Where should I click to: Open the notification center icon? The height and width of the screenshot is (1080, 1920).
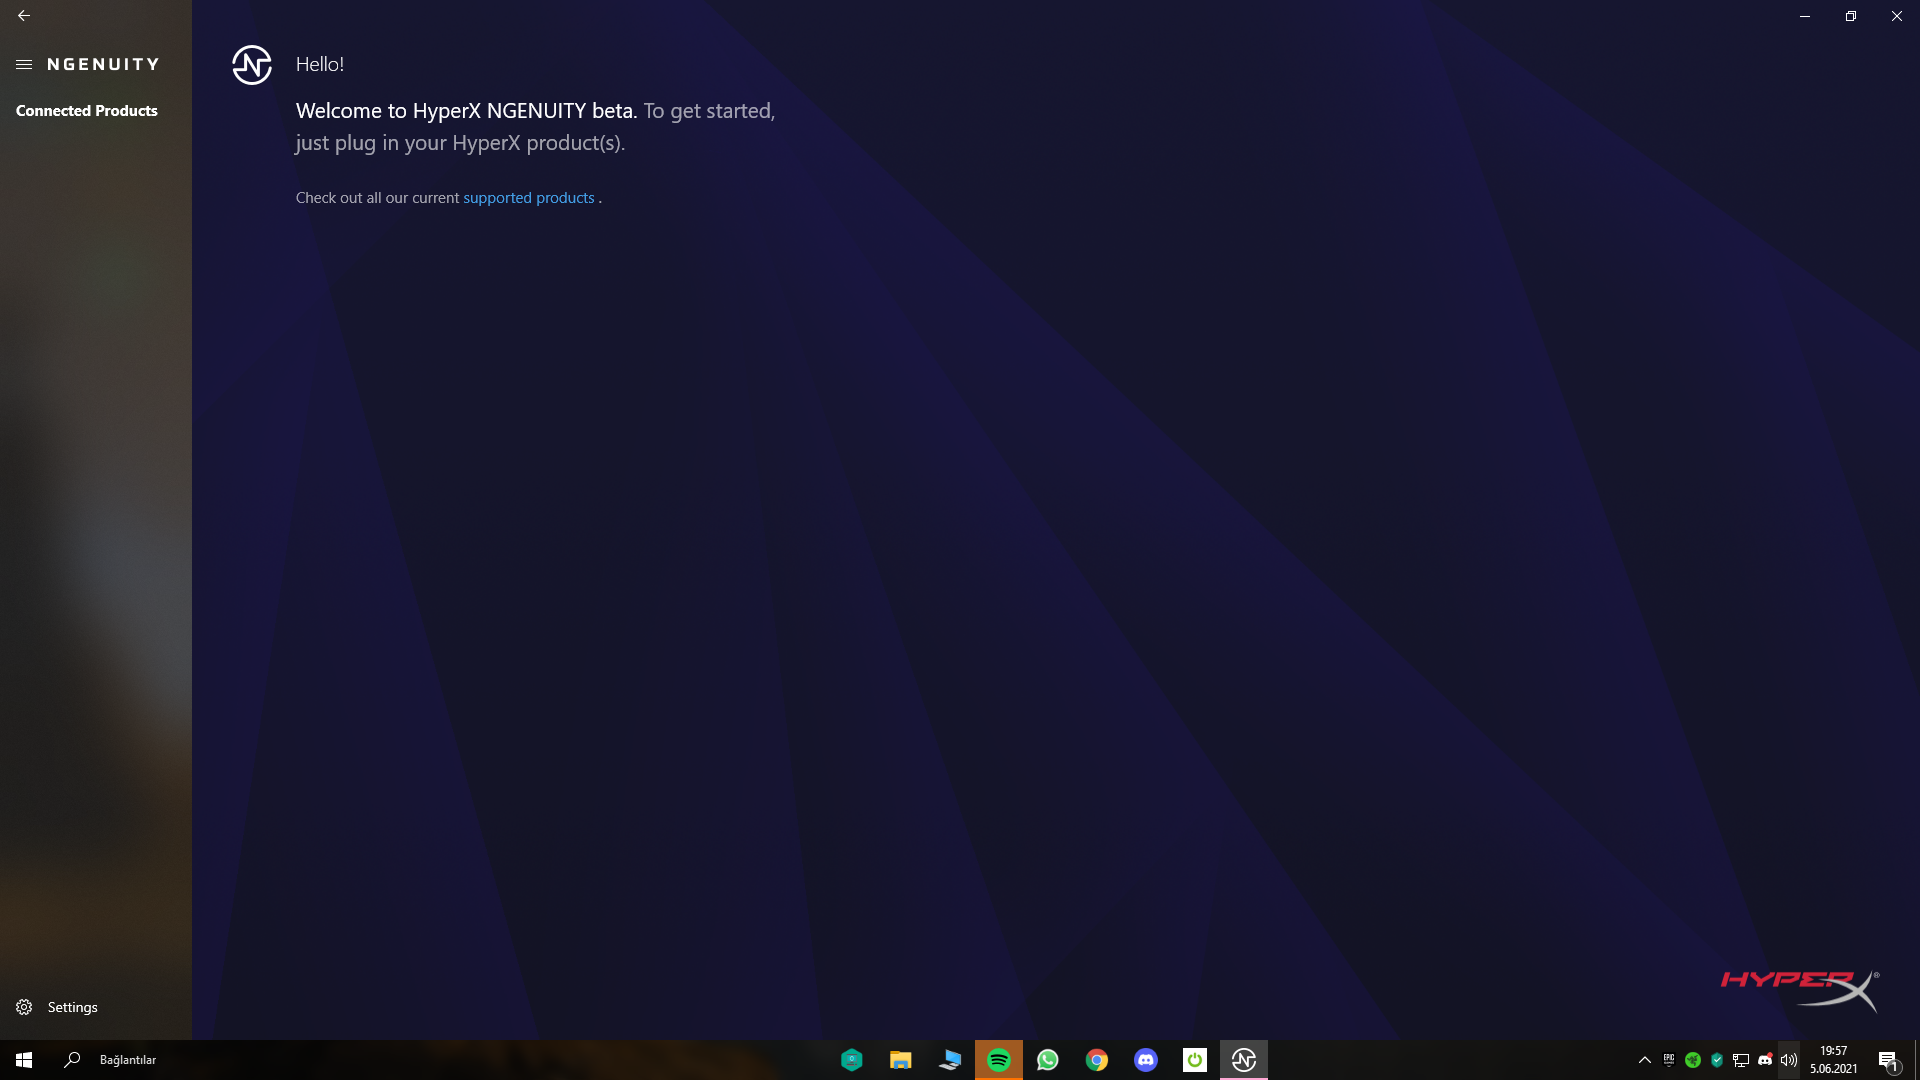click(1888, 1060)
